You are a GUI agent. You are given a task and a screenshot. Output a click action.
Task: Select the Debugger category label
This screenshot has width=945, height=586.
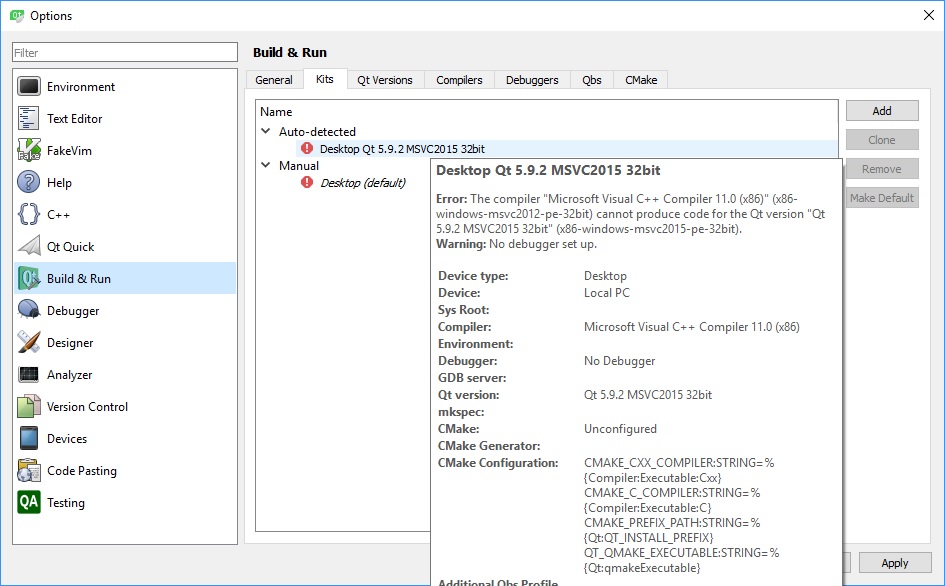click(x=73, y=310)
